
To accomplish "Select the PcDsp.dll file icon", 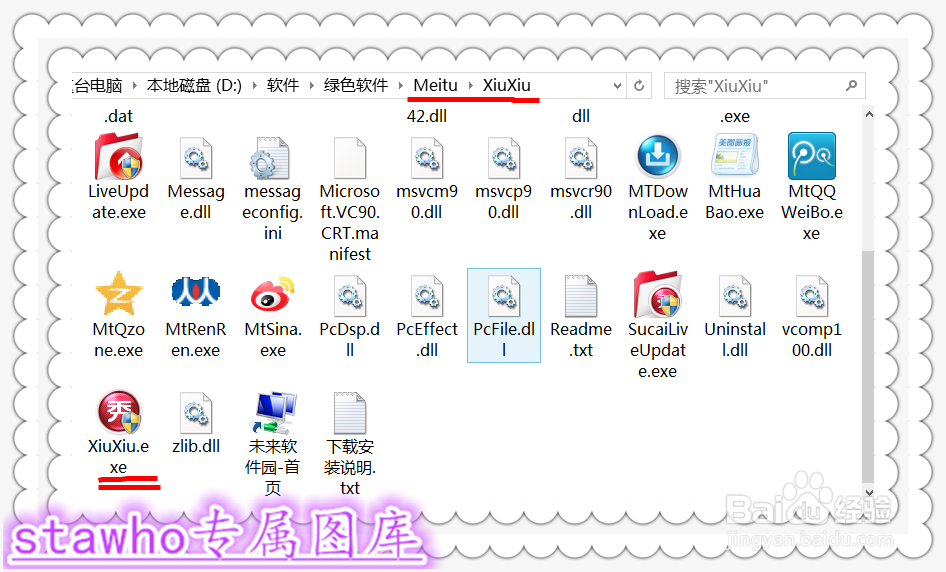I will click(350, 296).
